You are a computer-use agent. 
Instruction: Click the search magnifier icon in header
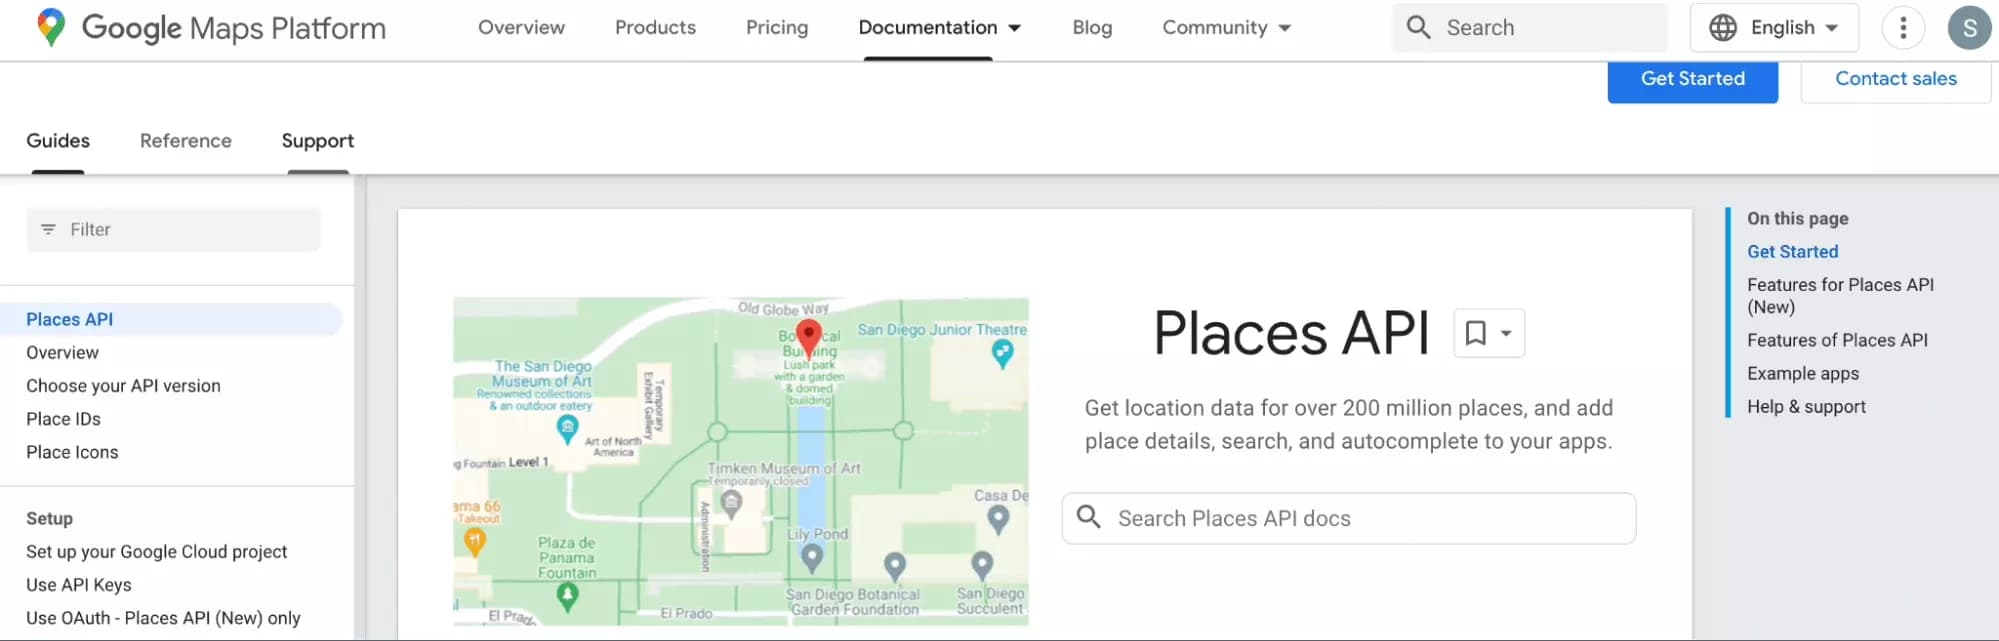(x=1418, y=27)
